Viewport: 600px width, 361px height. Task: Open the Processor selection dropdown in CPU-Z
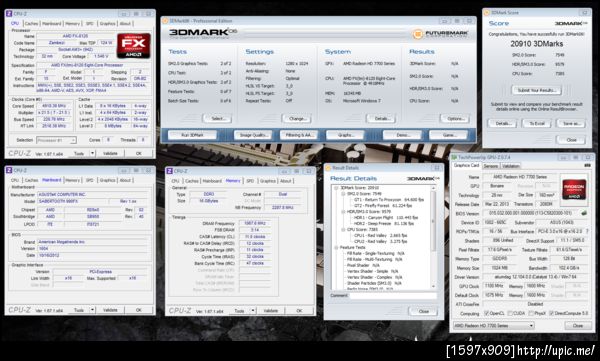[x=56, y=140]
